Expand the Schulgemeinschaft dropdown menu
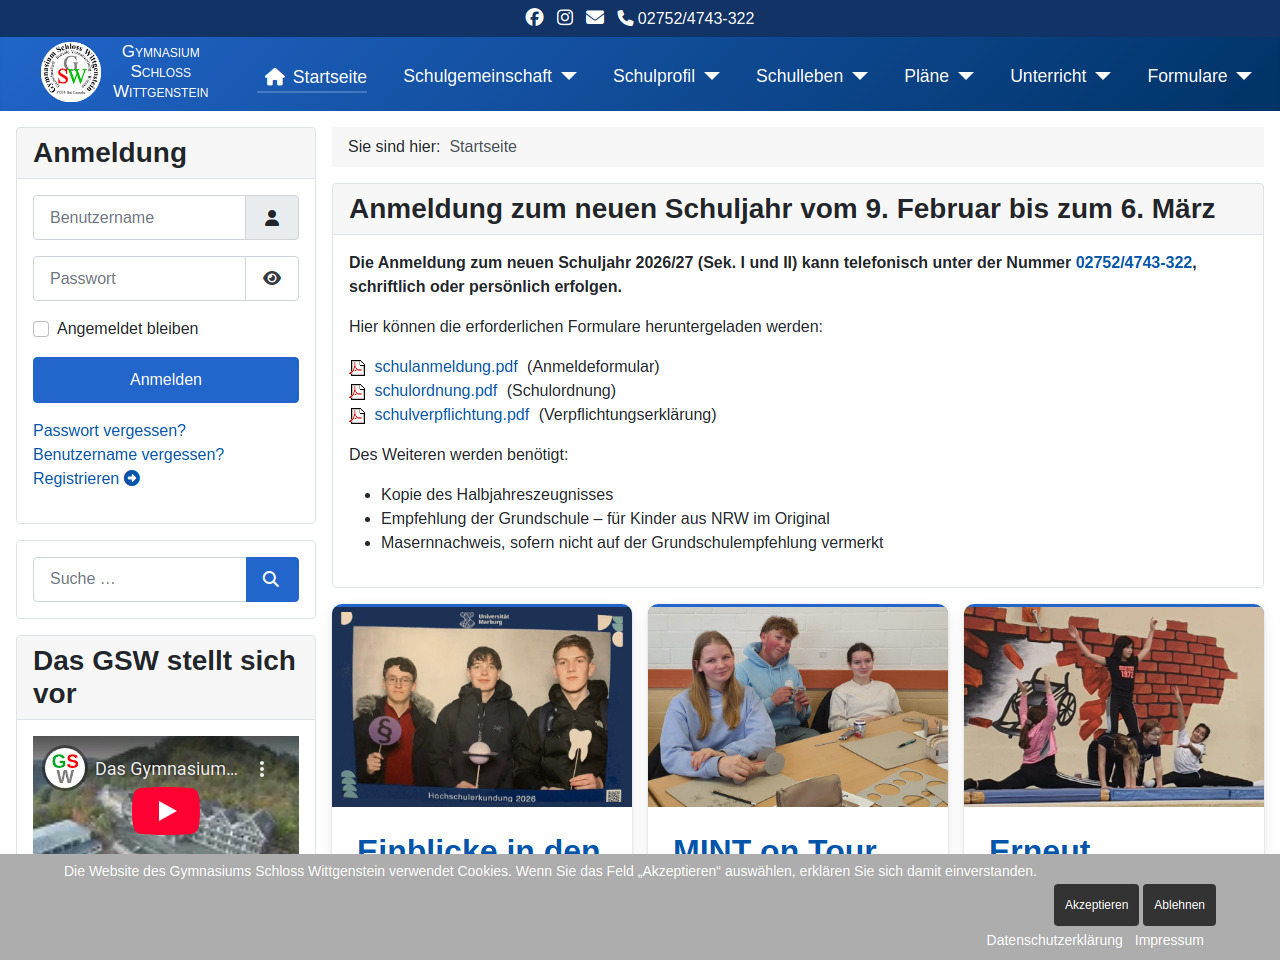The image size is (1280, 960). [x=489, y=76]
